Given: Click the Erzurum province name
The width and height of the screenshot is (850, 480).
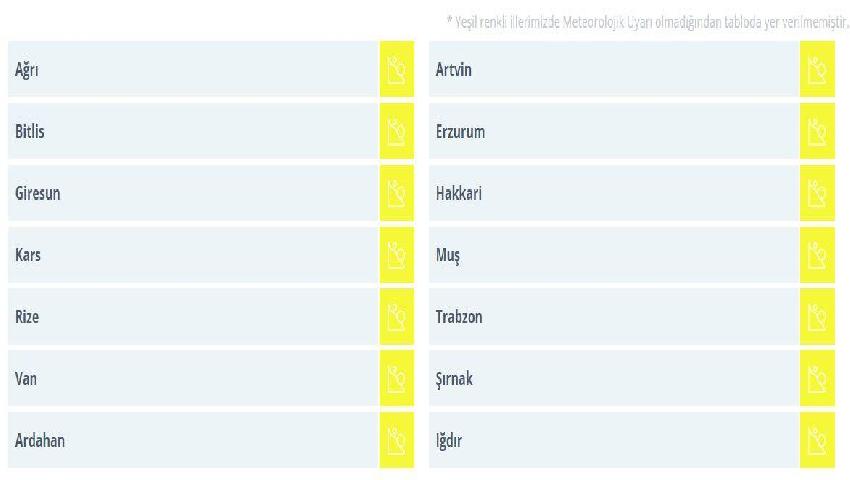Looking at the screenshot, I should (x=460, y=131).
